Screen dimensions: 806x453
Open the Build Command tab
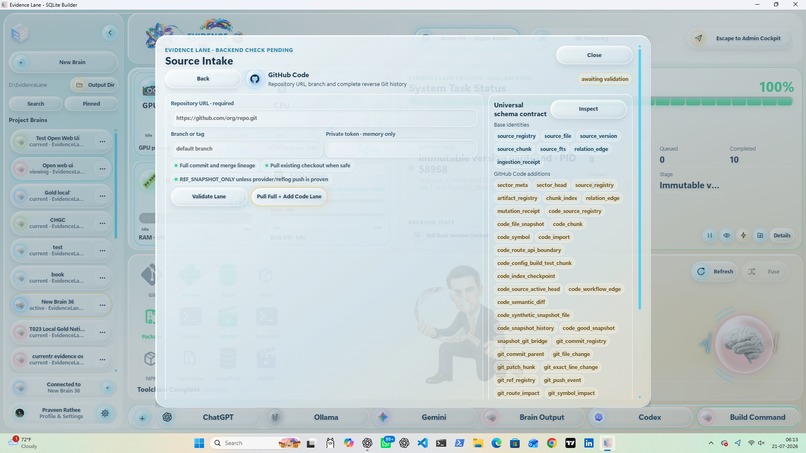tap(748, 418)
